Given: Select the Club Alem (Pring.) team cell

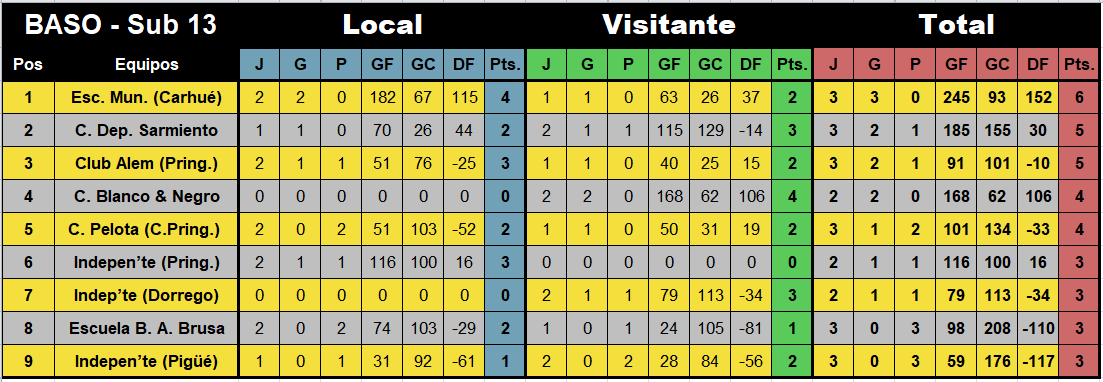Looking at the screenshot, I should 147,164.
